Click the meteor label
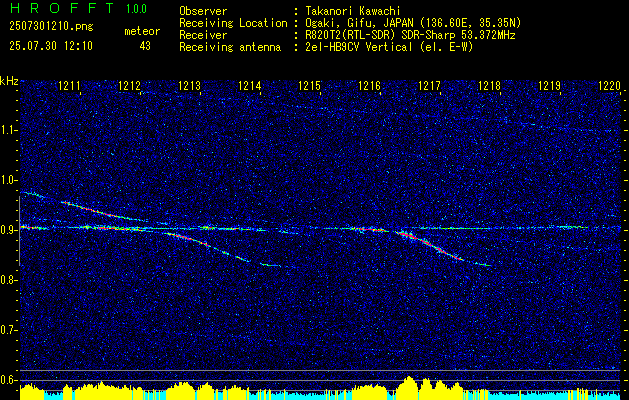Viewport: 629px width, 400px height. [x=142, y=31]
